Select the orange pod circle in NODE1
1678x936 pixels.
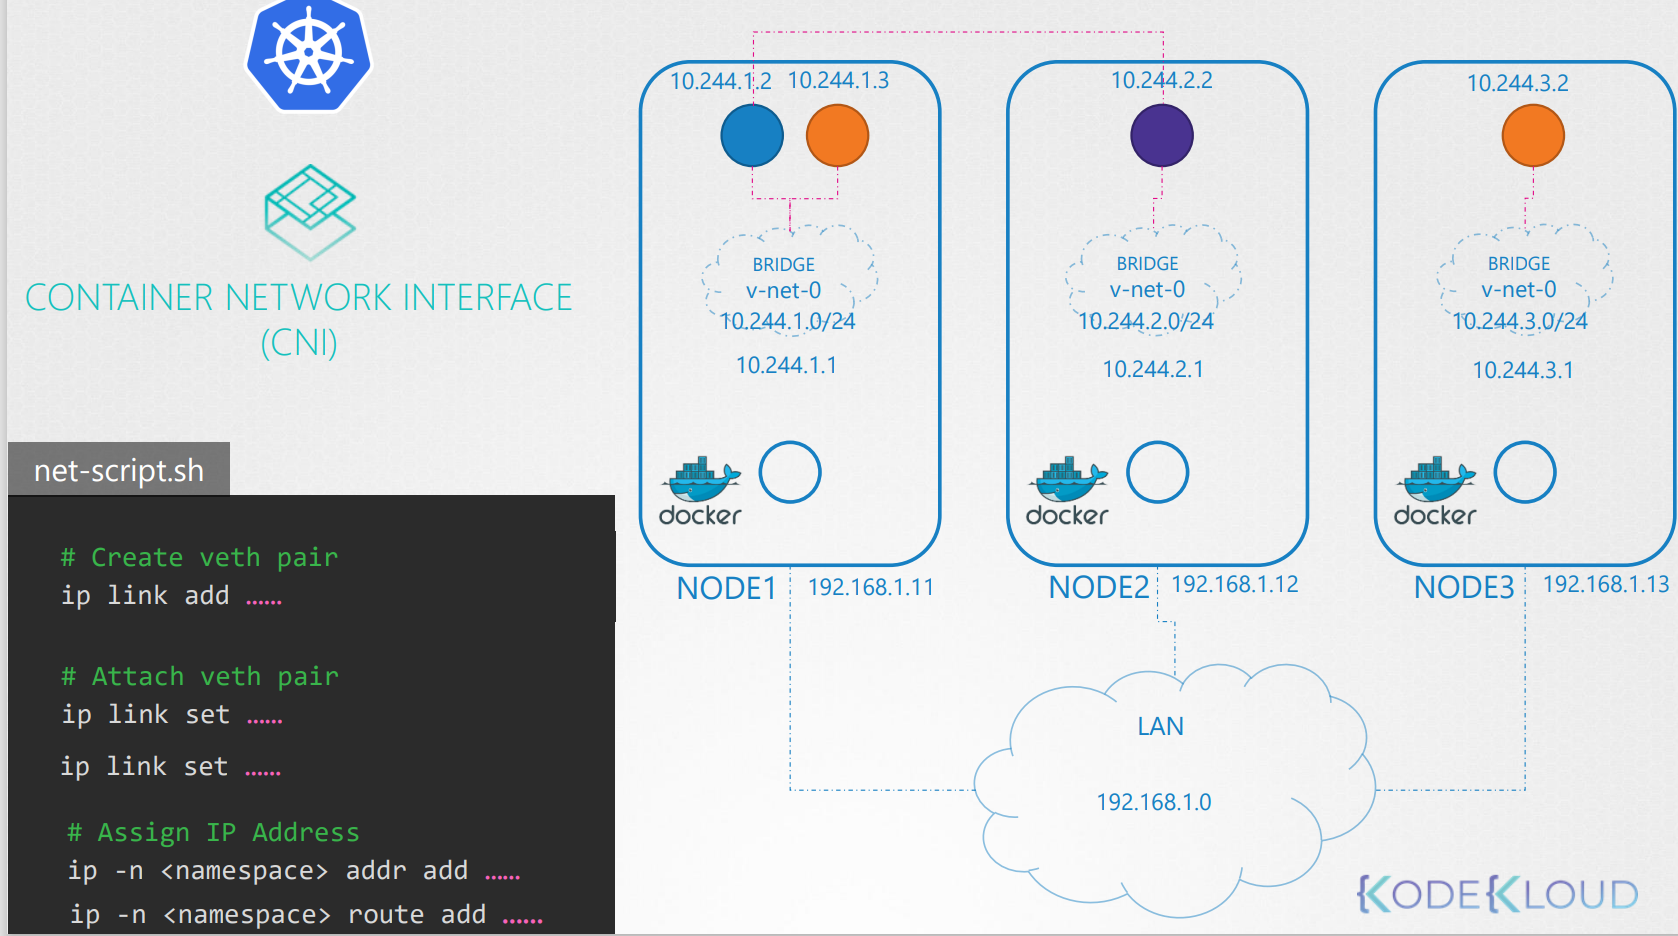(x=837, y=135)
